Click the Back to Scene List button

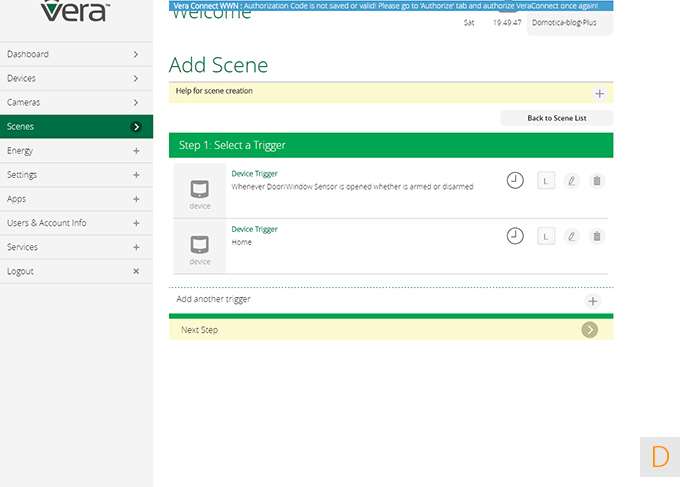pyautogui.click(x=556, y=118)
